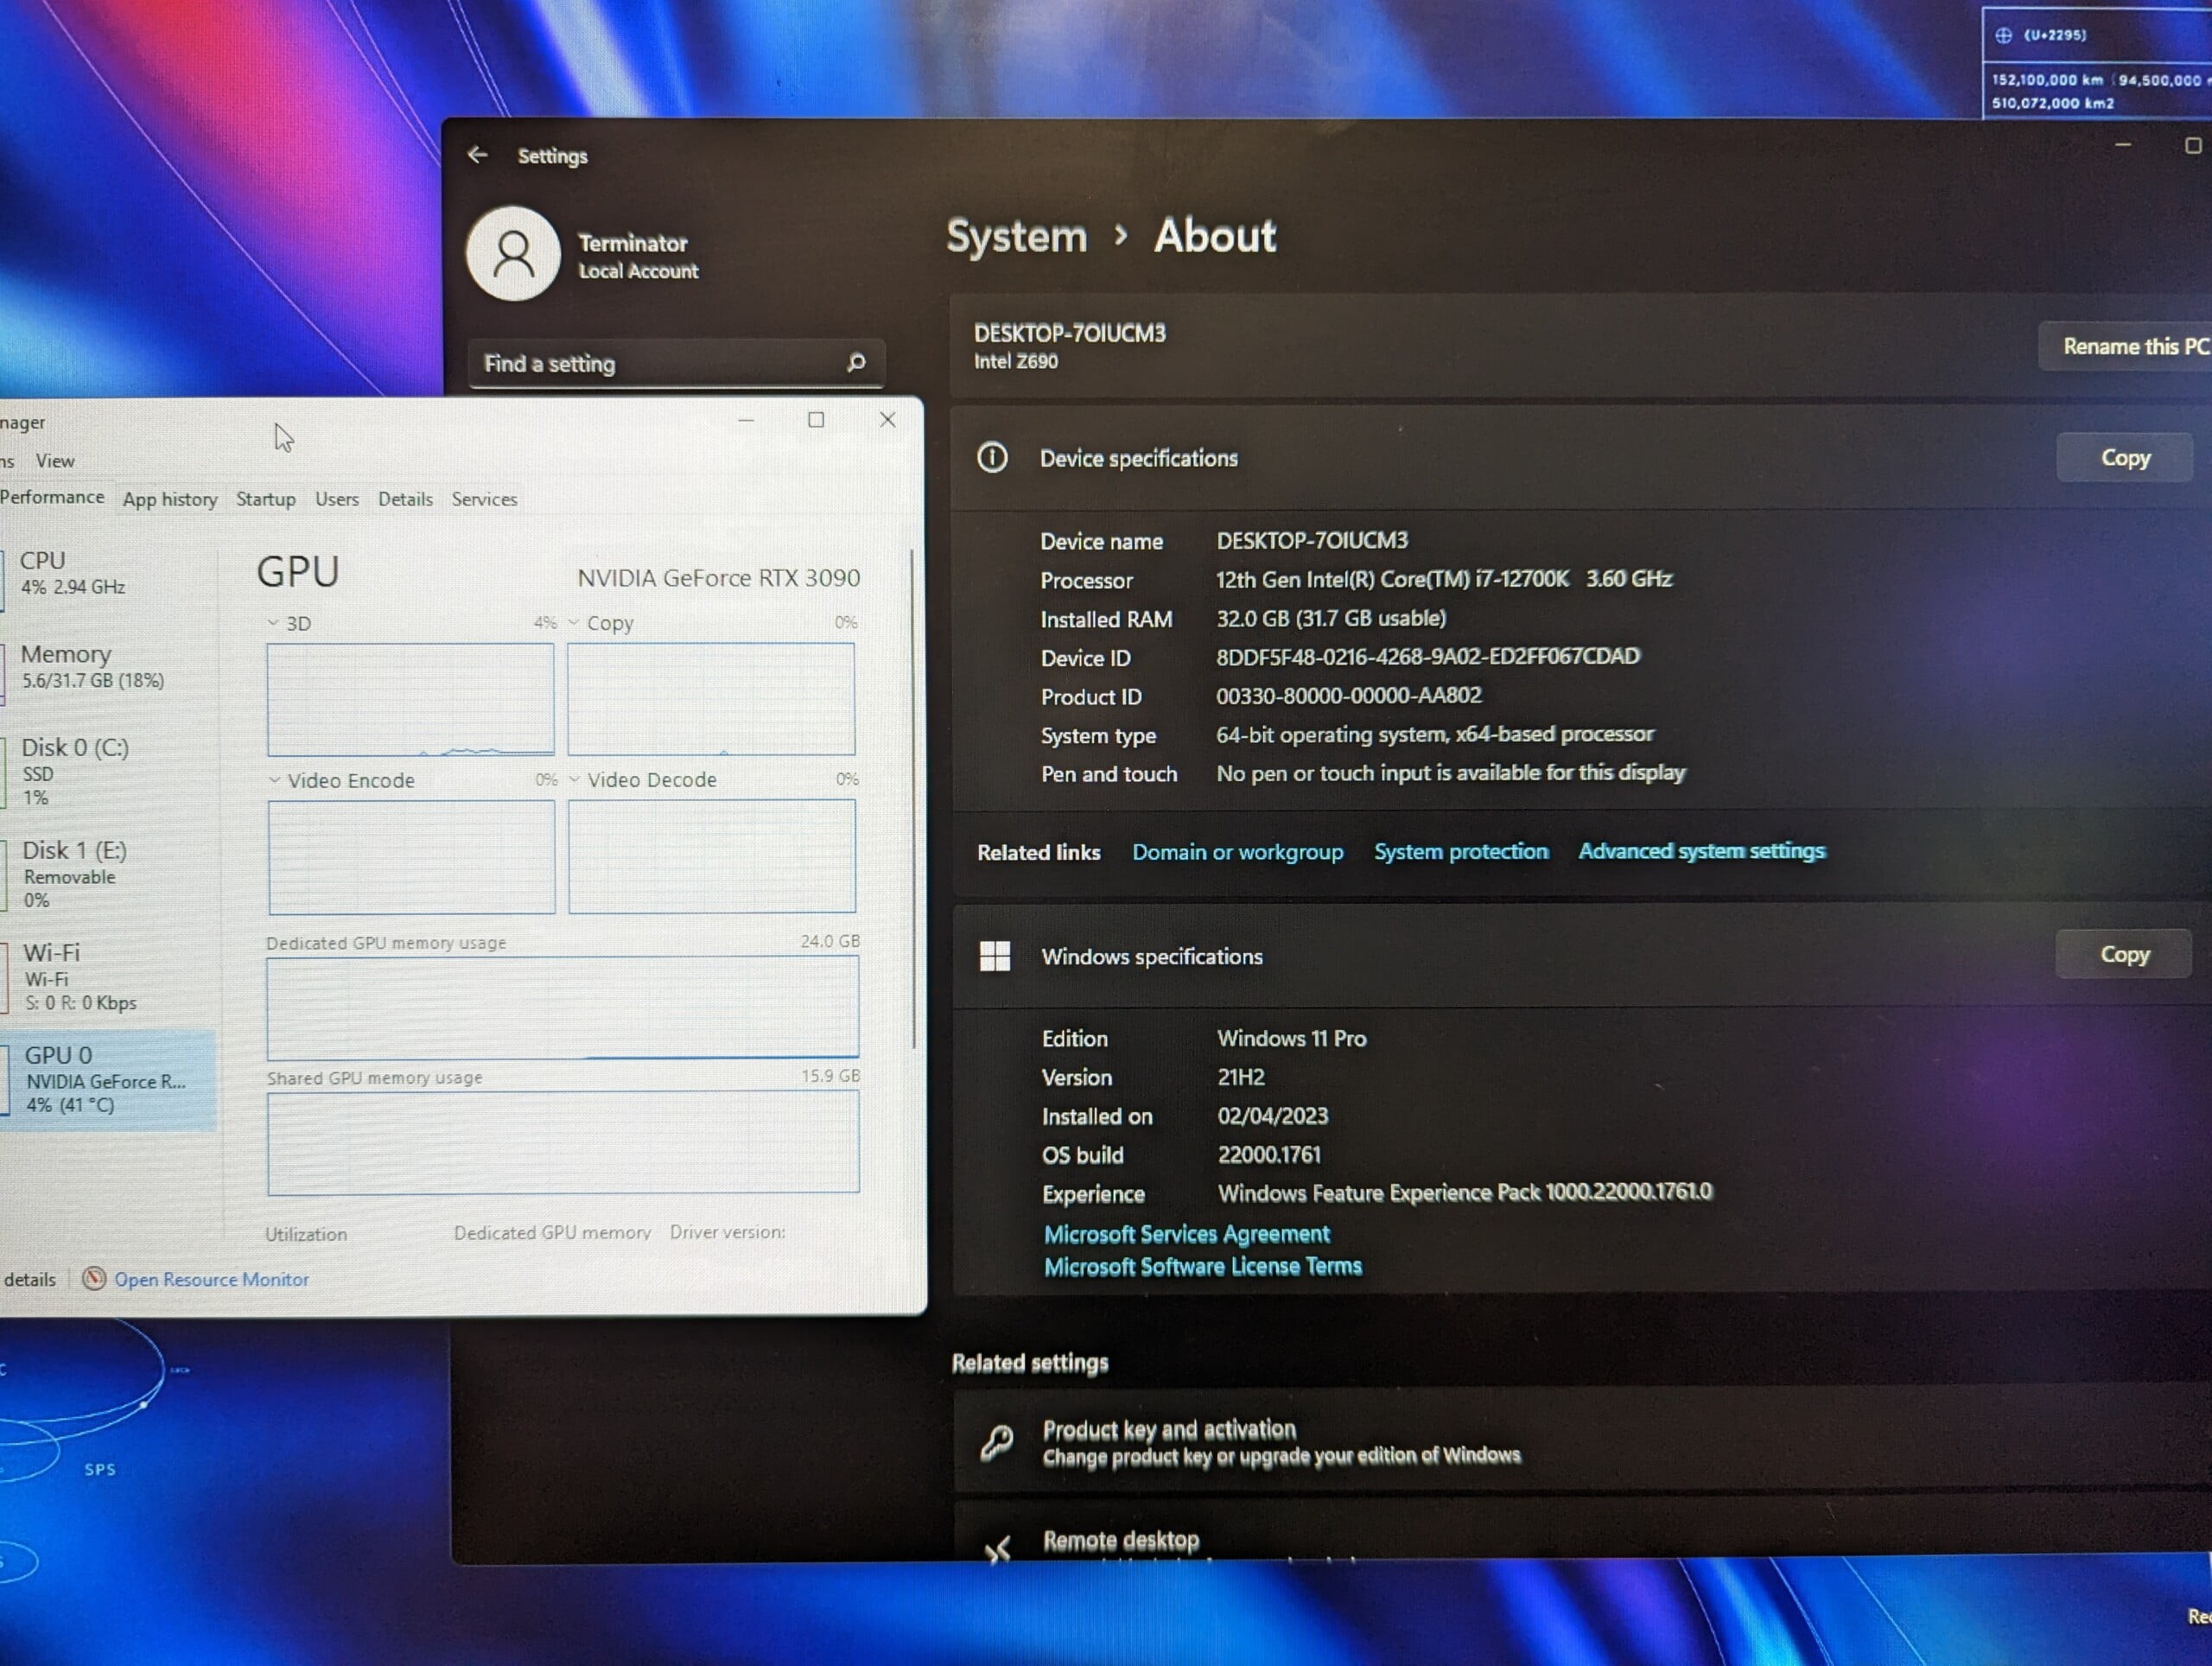Viewport: 2212px width, 1666px height.
Task: Open the Video Decode graph dropdown
Action: 575,780
